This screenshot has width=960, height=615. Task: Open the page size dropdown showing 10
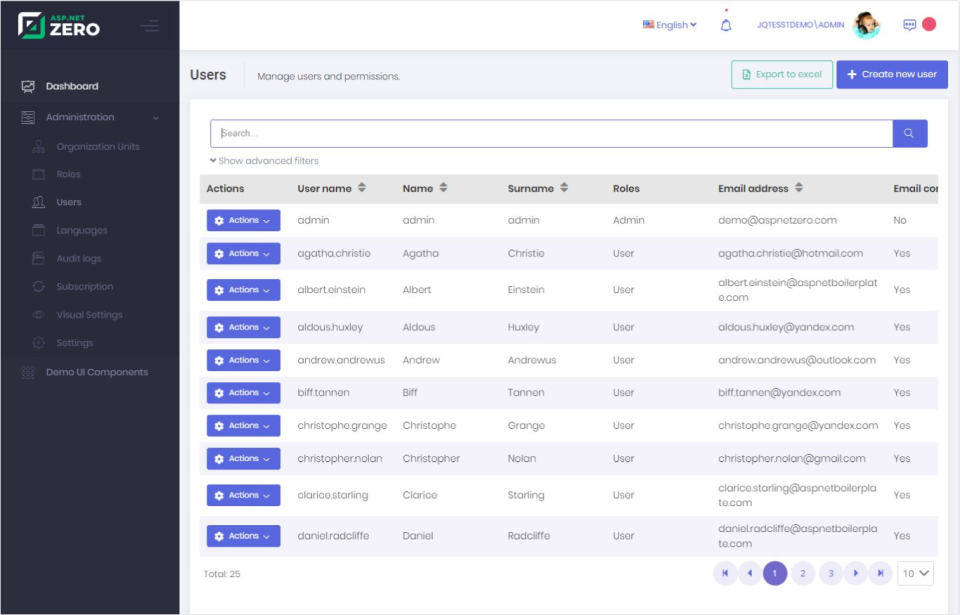[x=915, y=573]
